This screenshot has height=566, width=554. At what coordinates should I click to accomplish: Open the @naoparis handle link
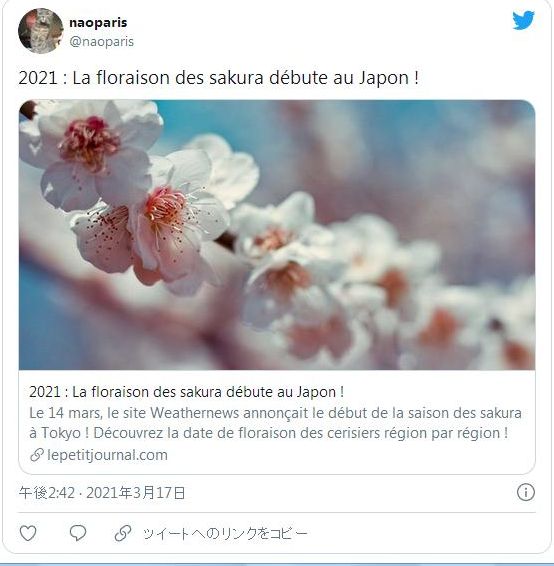(x=101, y=42)
